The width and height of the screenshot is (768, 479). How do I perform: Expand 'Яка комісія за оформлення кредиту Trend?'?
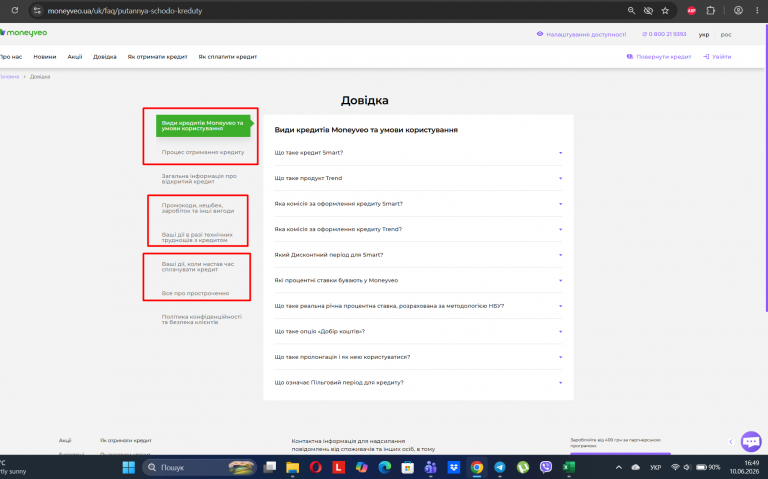(418, 229)
